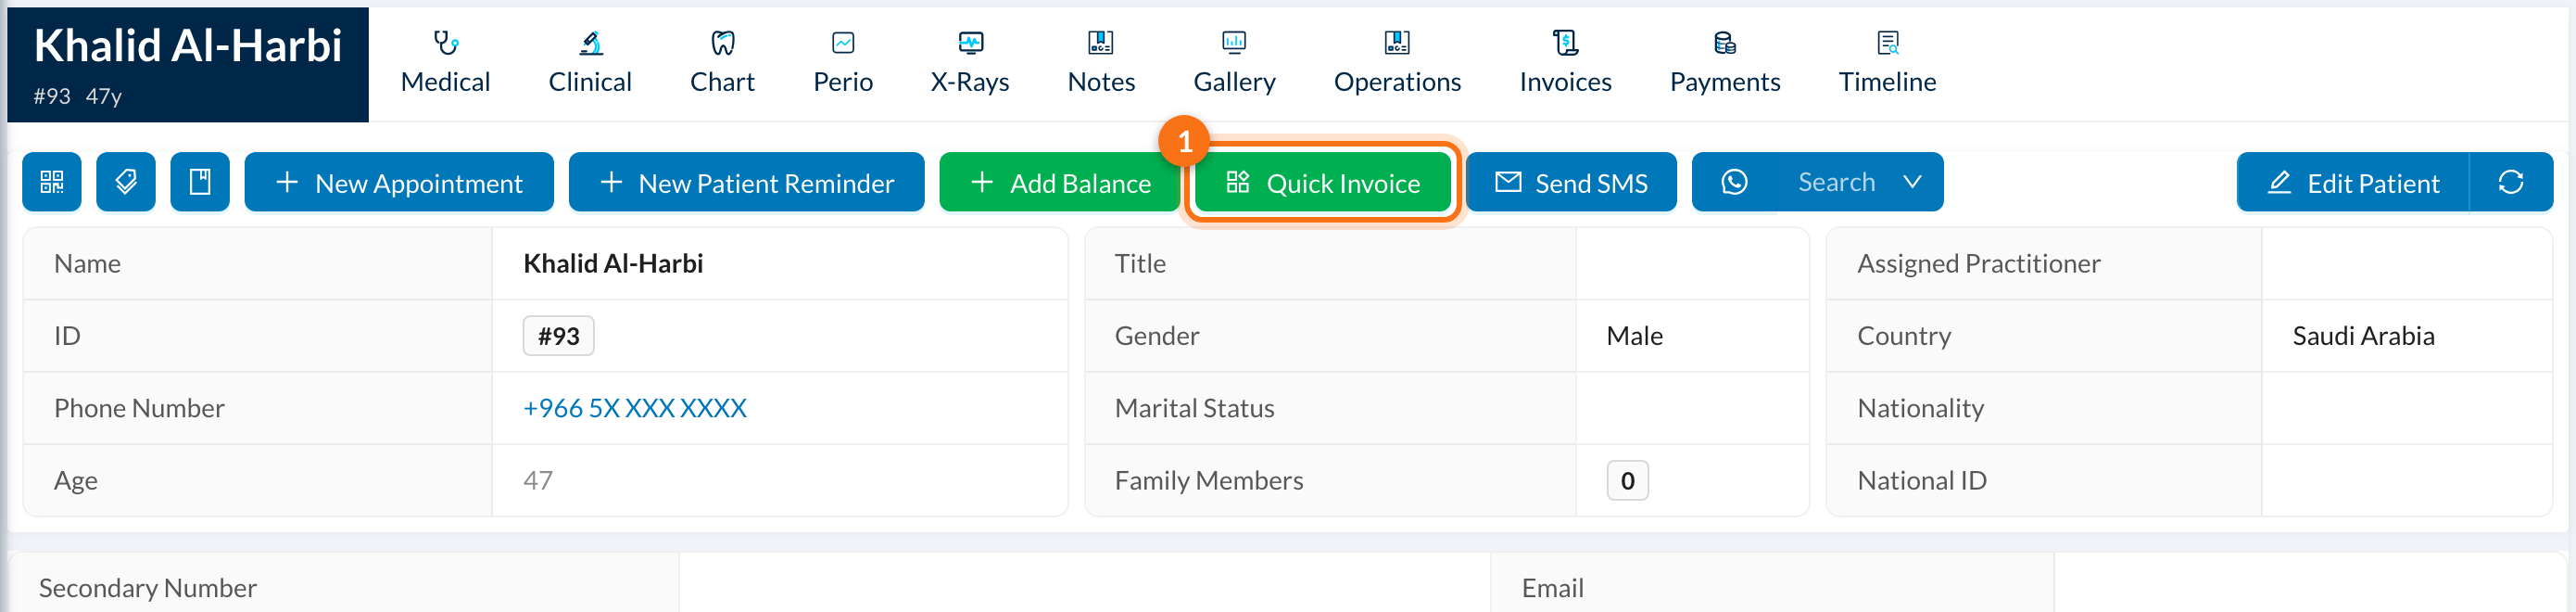
Task: Click the Send SMS button
Action: [1571, 182]
